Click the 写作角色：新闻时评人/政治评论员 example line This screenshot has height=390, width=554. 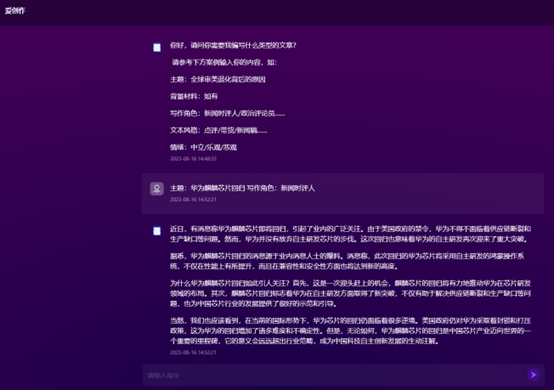point(227,113)
